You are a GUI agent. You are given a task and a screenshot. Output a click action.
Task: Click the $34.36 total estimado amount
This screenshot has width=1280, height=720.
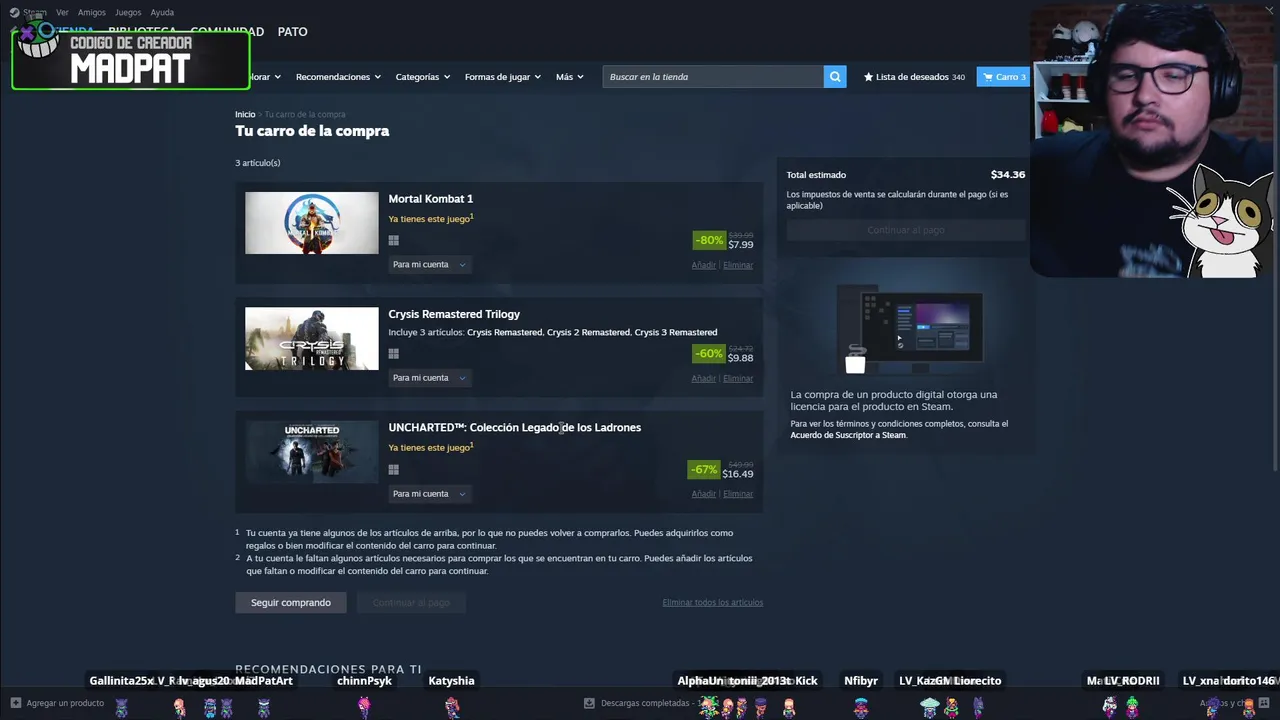coord(1008,175)
